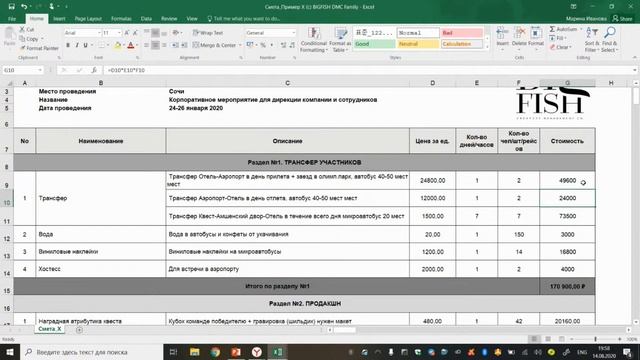Viewport: 640px width, 360px height.
Task: Select the Normal cell style
Action: [x=418, y=33]
